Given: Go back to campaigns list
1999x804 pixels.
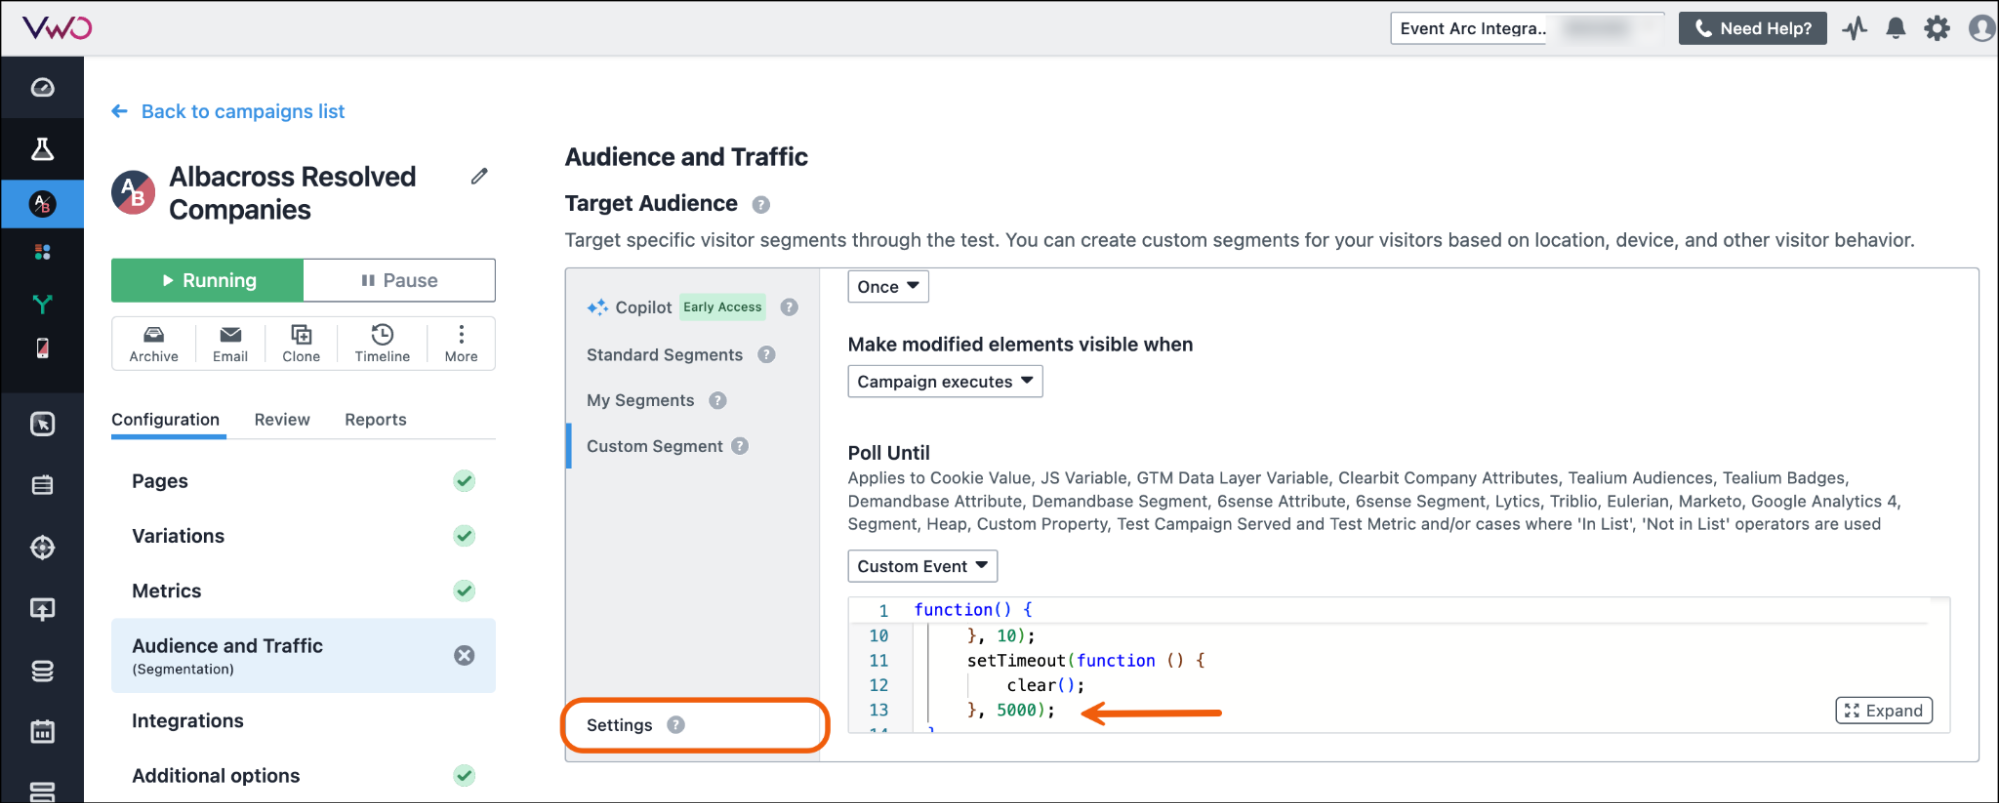Looking at the screenshot, I should (x=228, y=111).
